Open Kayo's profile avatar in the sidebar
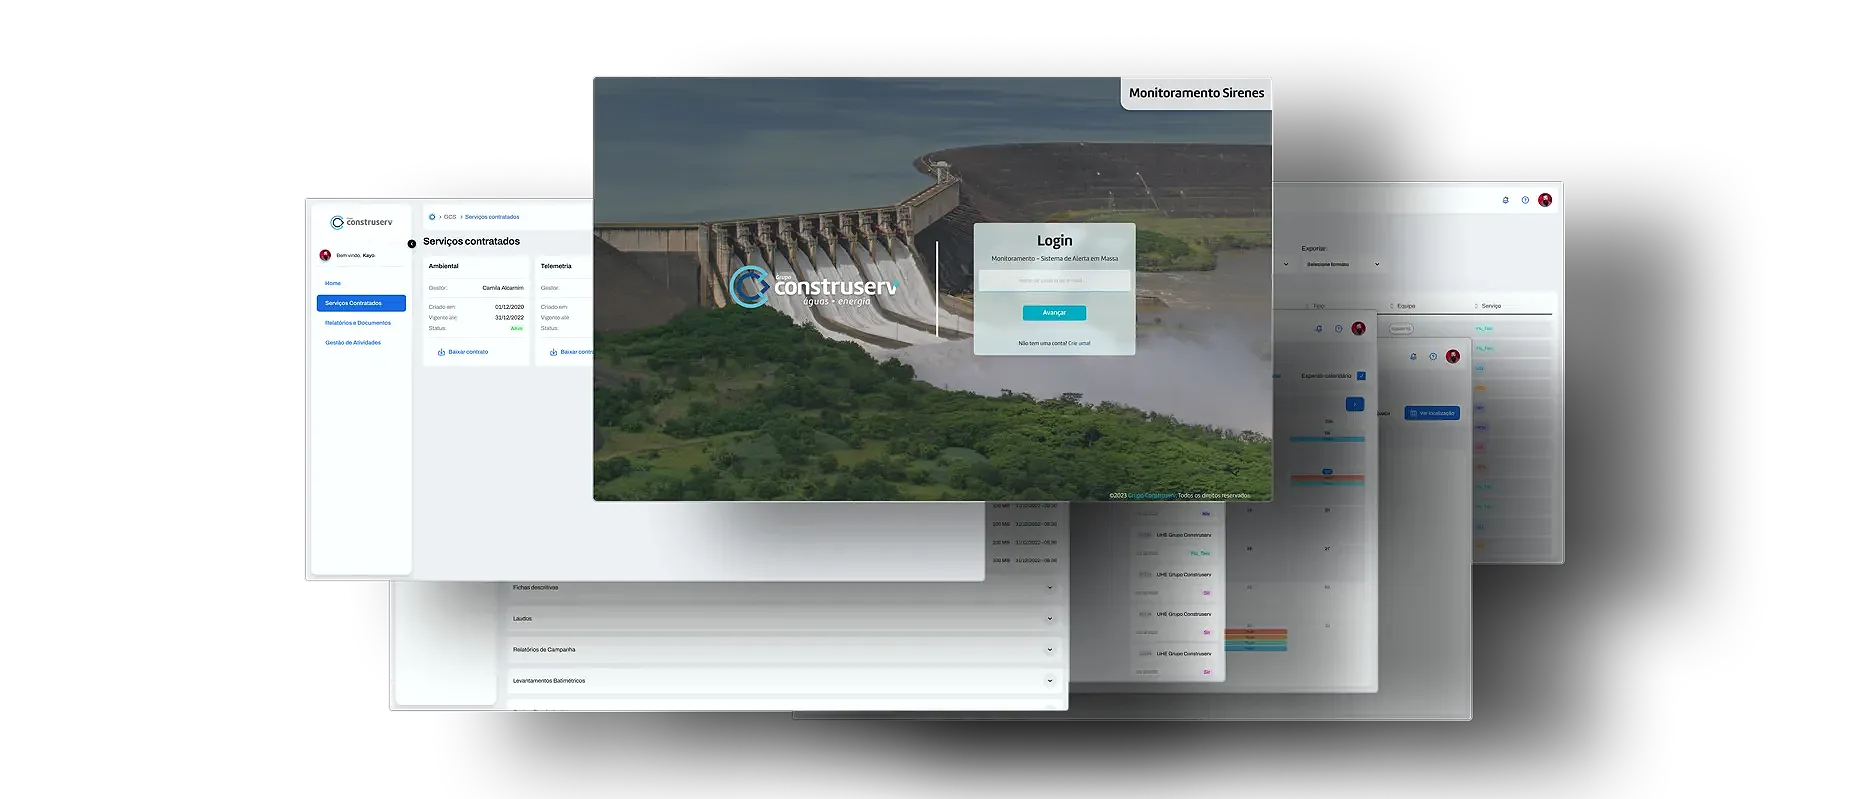This screenshot has width=1869, height=799. click(x=325, y=255)
